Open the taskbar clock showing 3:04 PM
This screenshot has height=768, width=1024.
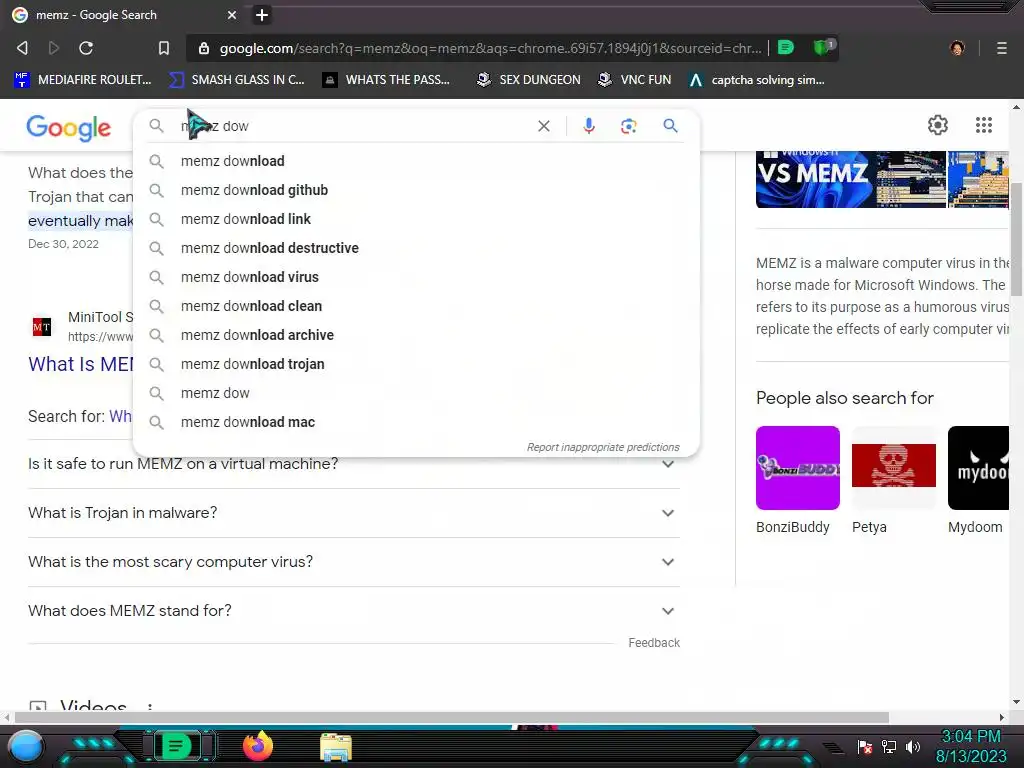pyautogui.click(x=971, y=746)
